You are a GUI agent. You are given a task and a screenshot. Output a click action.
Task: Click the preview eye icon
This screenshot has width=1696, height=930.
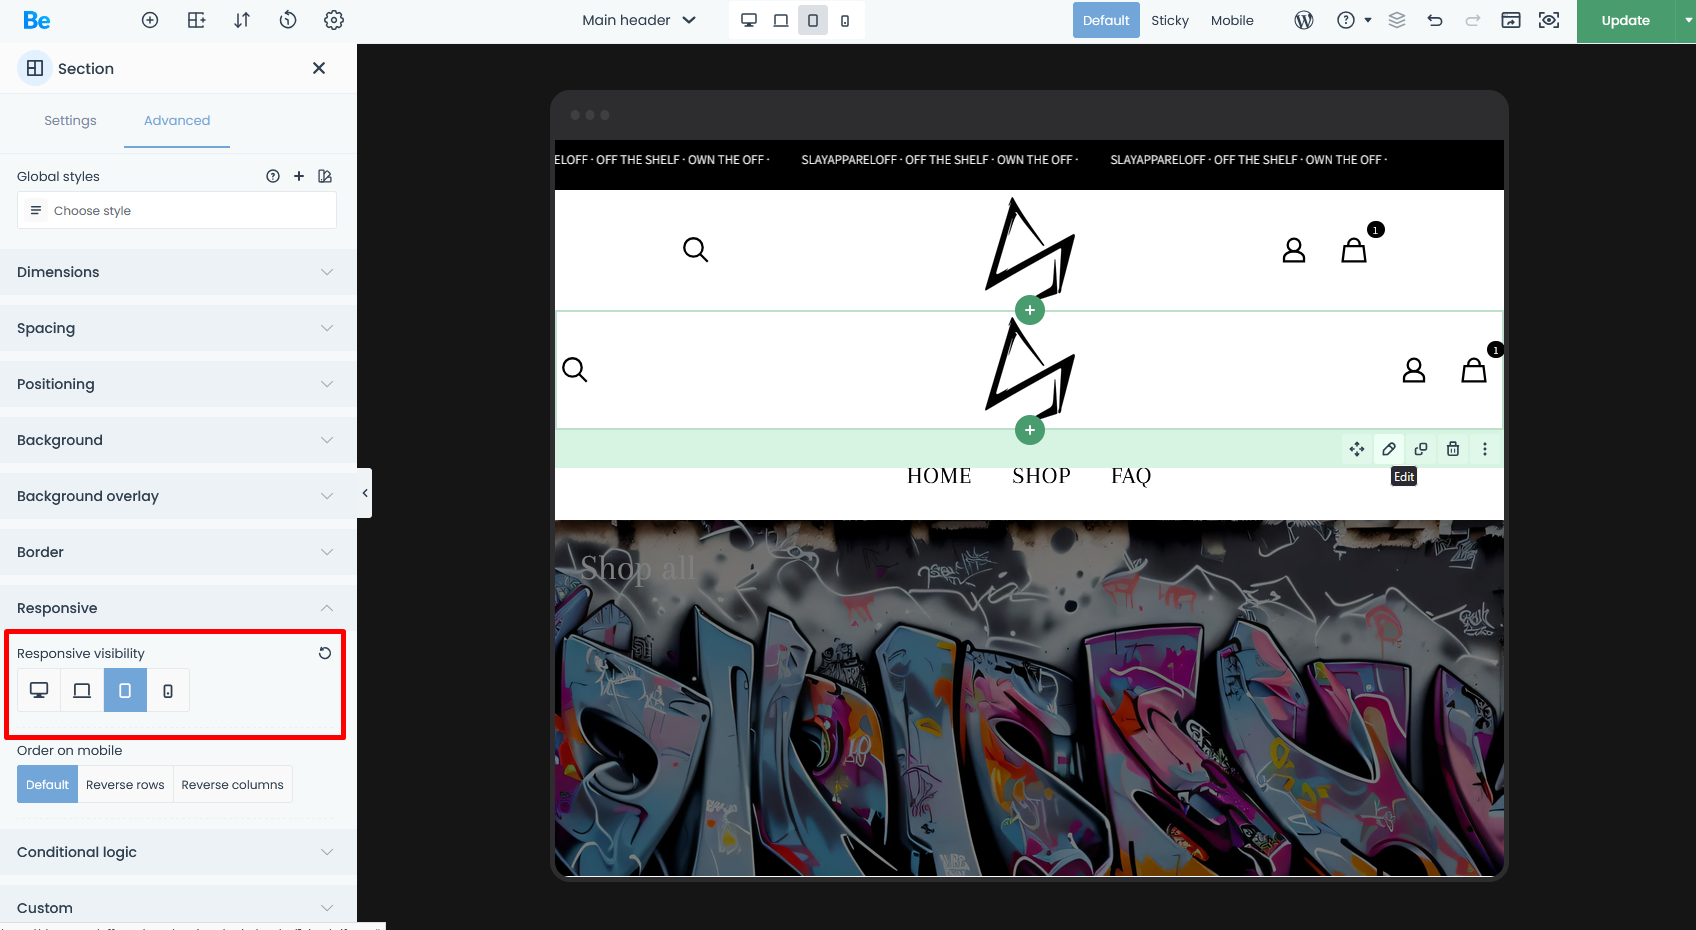pyautogui.click(x=1549, y=20)
